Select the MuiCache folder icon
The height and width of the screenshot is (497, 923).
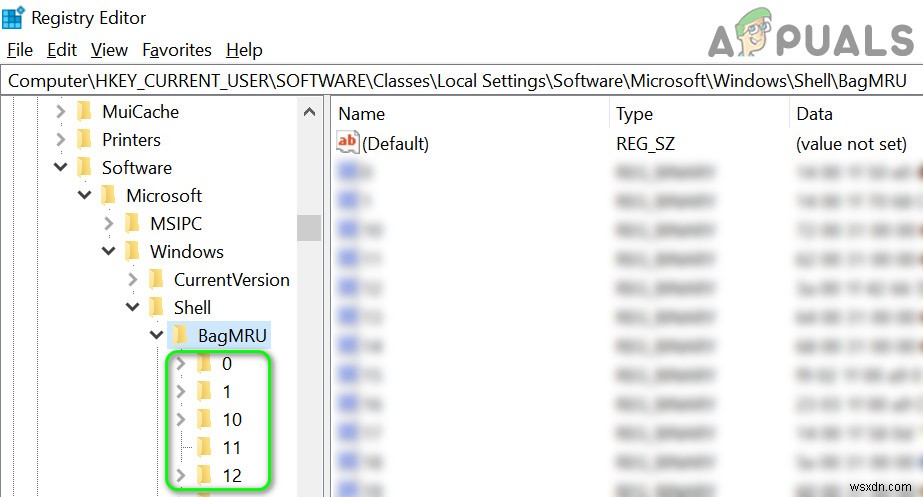click(x=85, y=111)
